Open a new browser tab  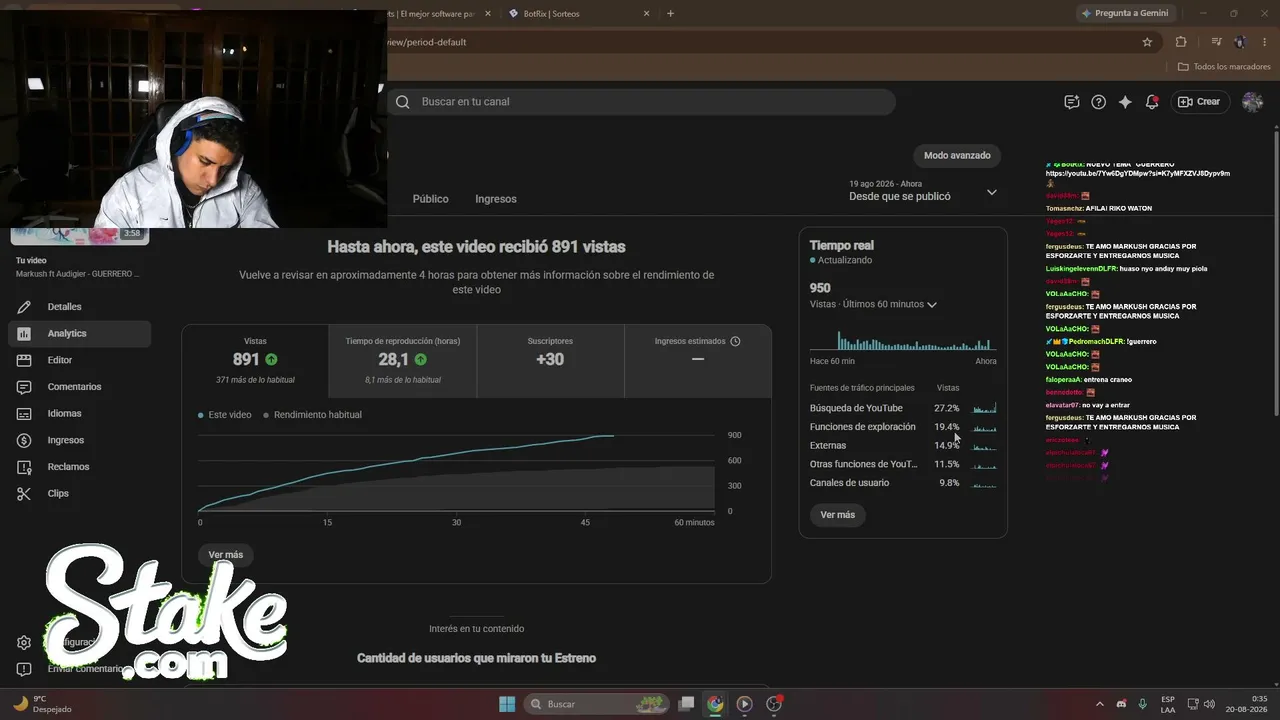[671, 14]
